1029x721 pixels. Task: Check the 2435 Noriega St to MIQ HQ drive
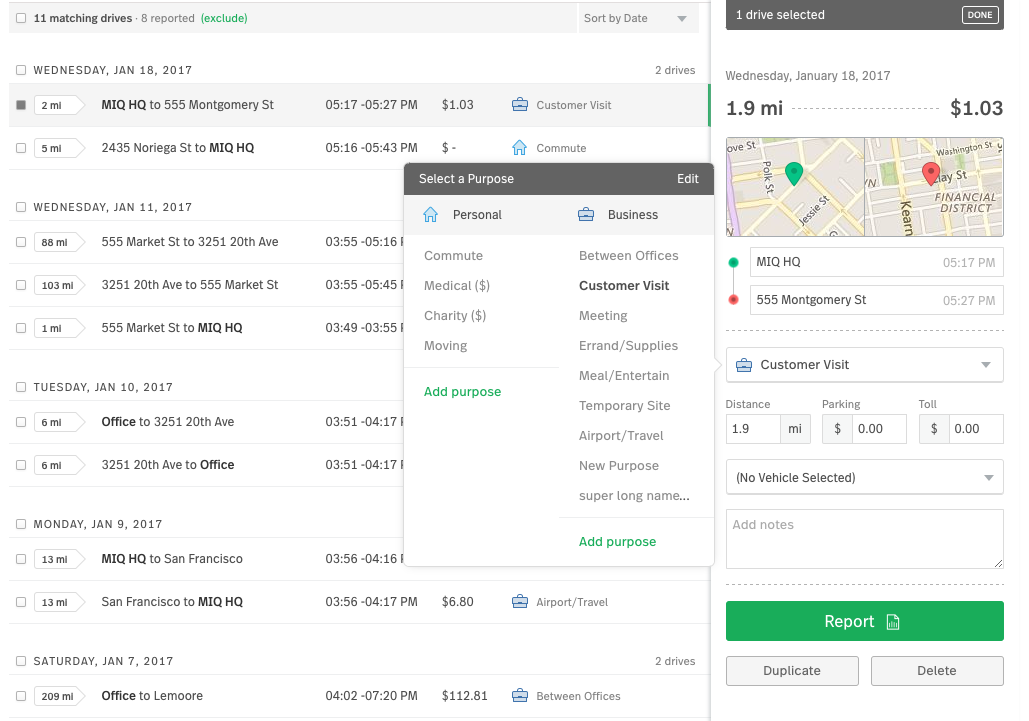pos(21,148)
